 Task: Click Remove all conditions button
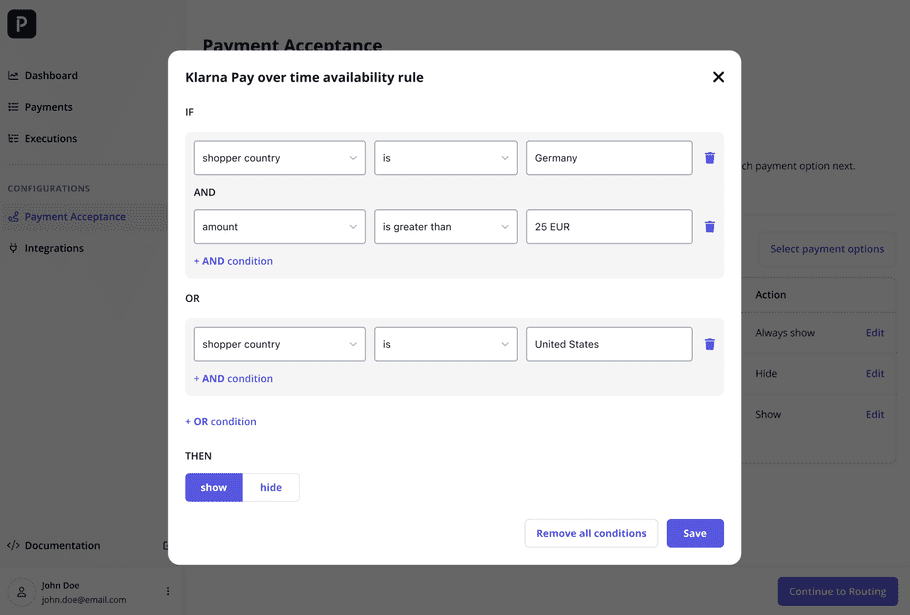point(591,533)
